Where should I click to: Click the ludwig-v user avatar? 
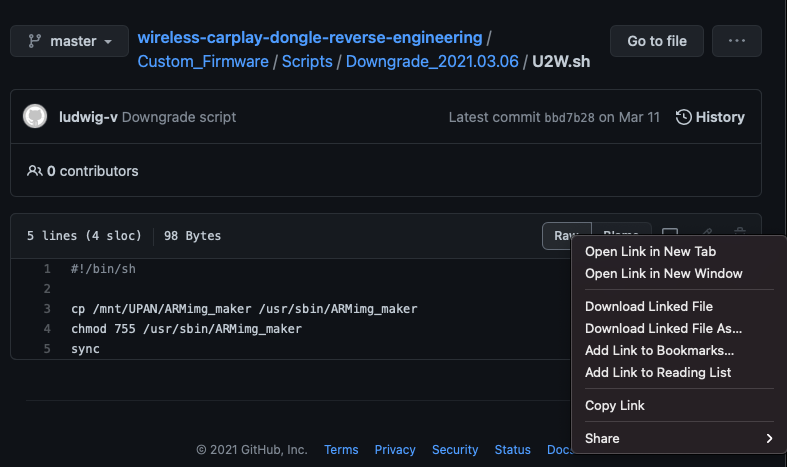click(x=35, y=117)
